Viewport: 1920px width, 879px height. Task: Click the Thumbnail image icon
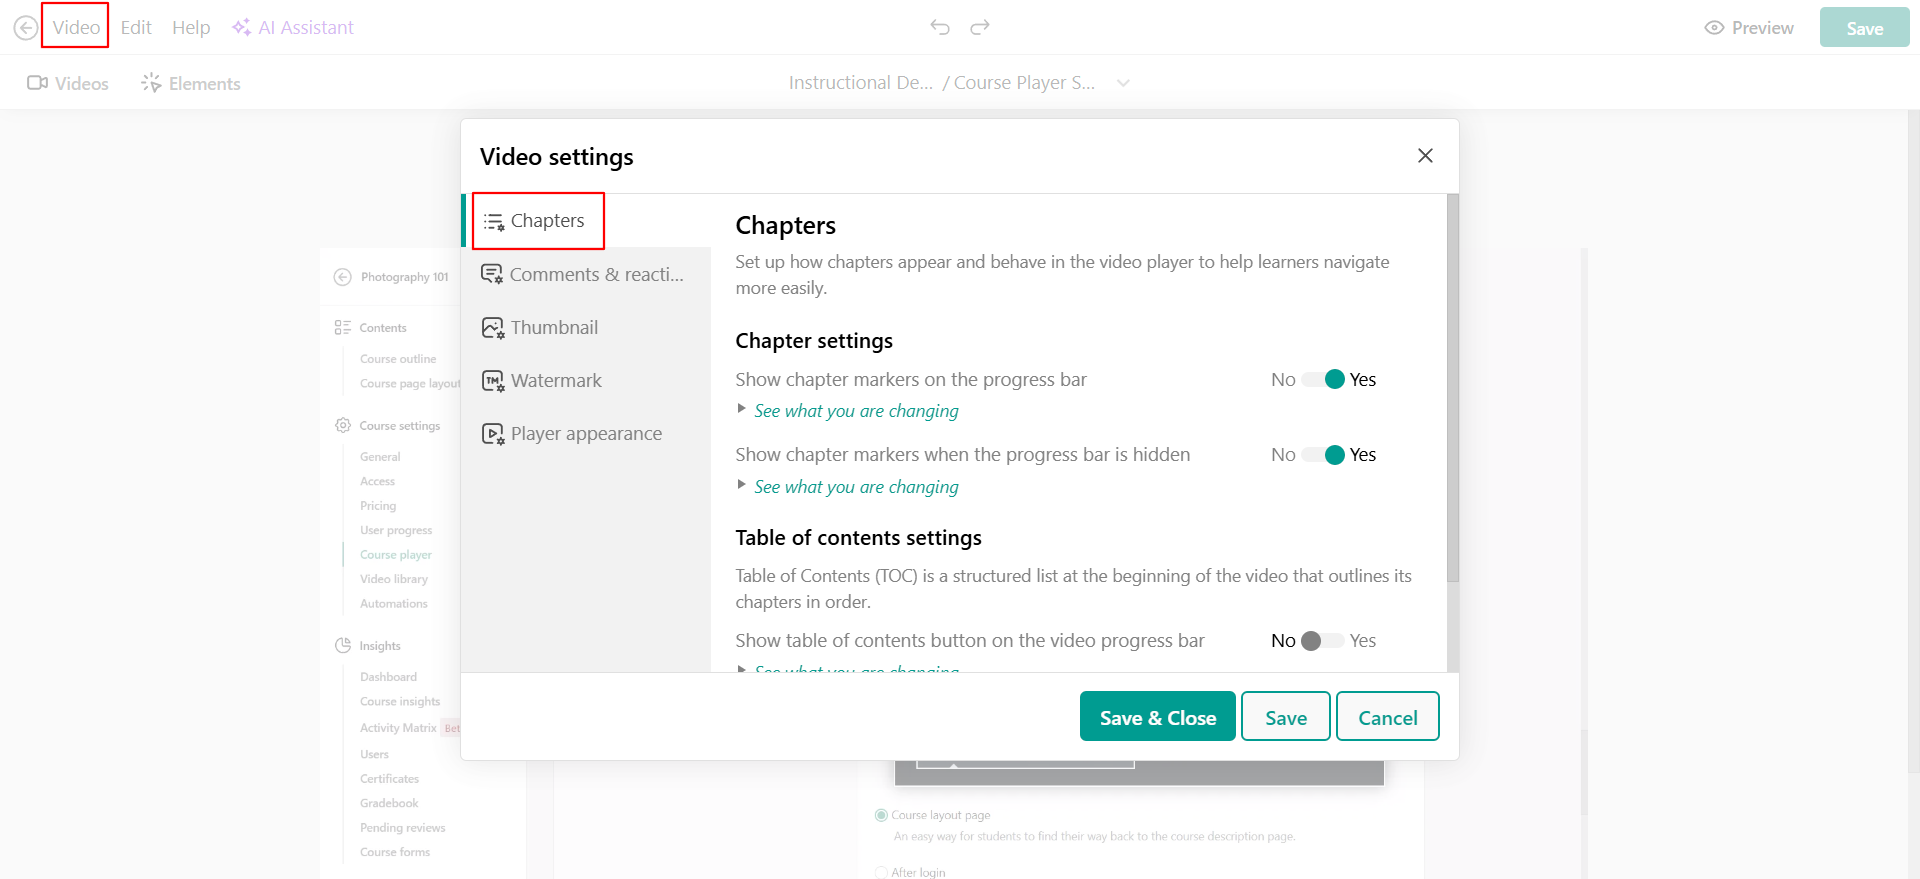(493, 328)
